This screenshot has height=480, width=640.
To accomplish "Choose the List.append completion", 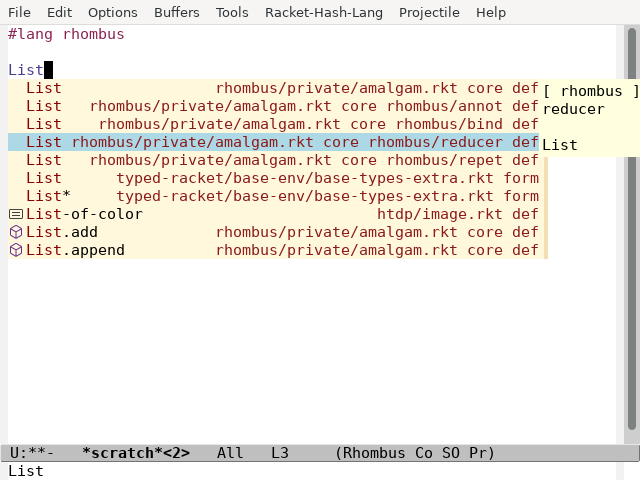I will [x=273, y=250].
